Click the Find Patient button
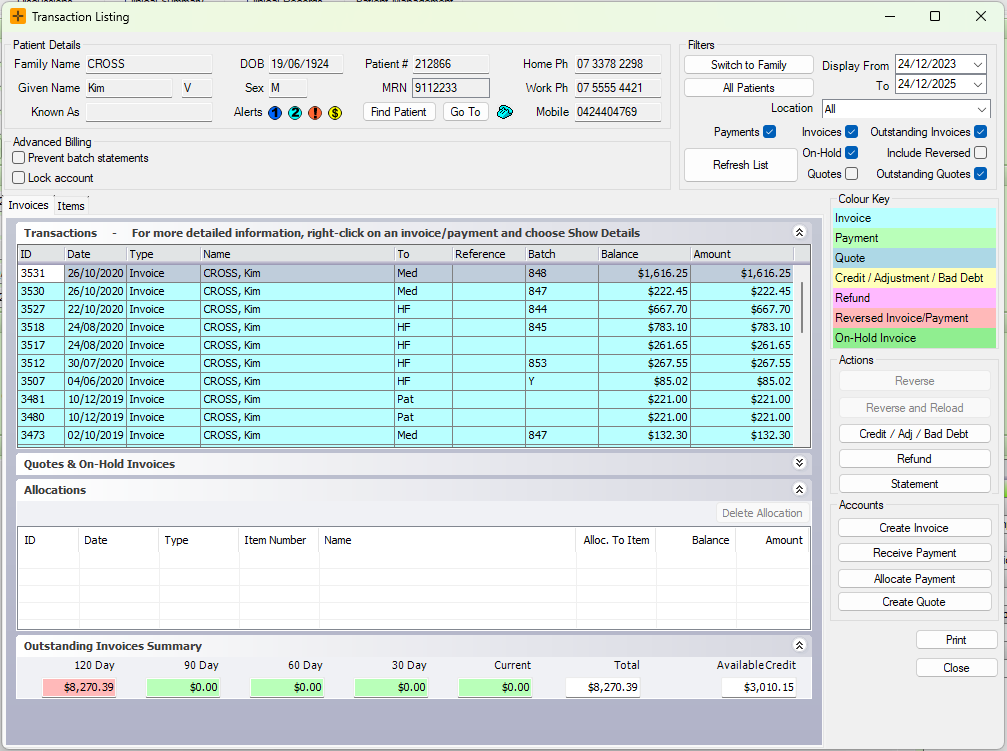Image resolution: width=1007 pixels, height=751 pixels. click(x=398, y=112)
